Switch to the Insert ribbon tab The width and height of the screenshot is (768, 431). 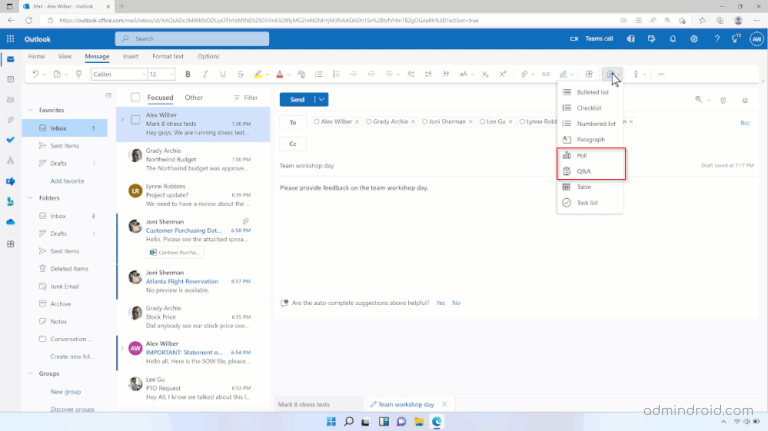131,56
